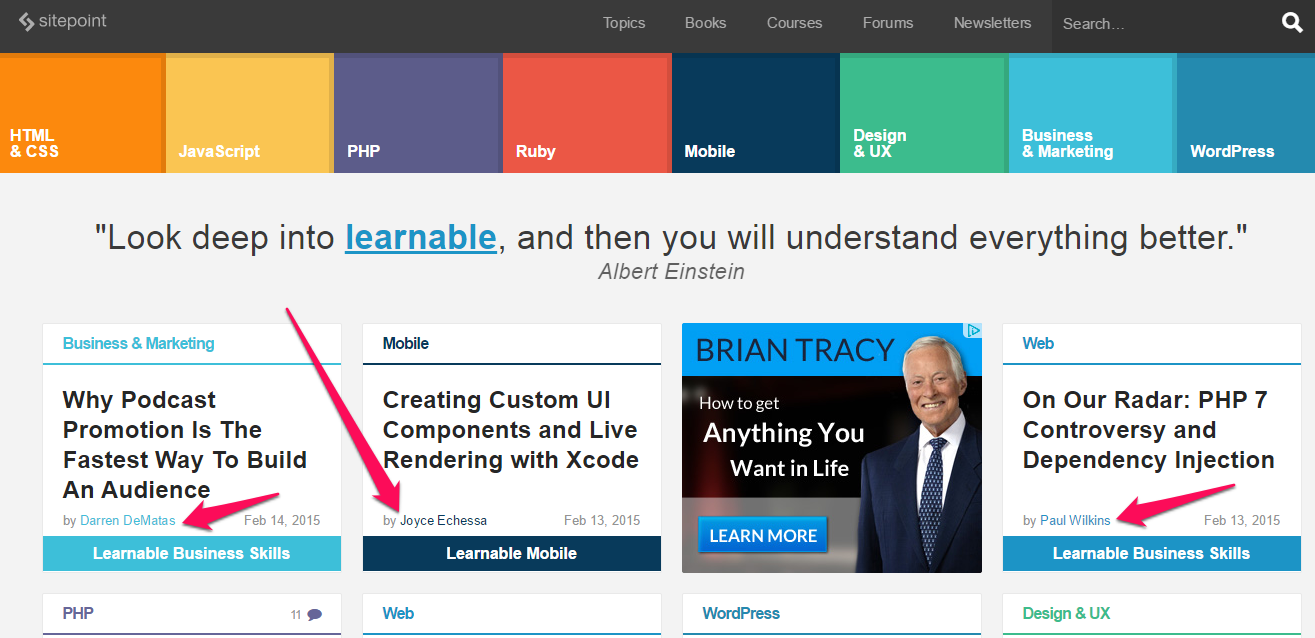The width and height of the screenshot is (1315, 638).
Task: Click Learnable Business Skills under PHP 7 article
Action: coord(1152,553)
